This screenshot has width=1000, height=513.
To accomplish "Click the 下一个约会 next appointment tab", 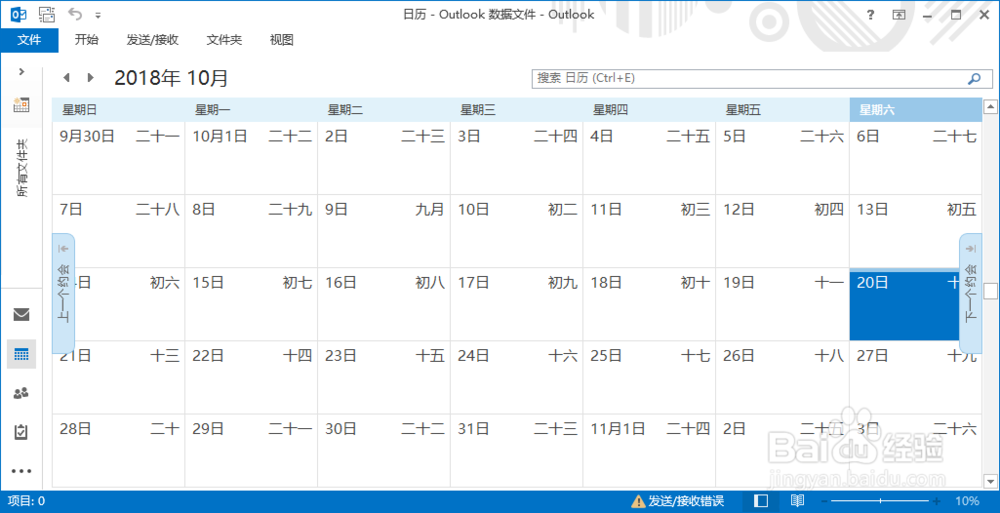I will click(971, 294).
